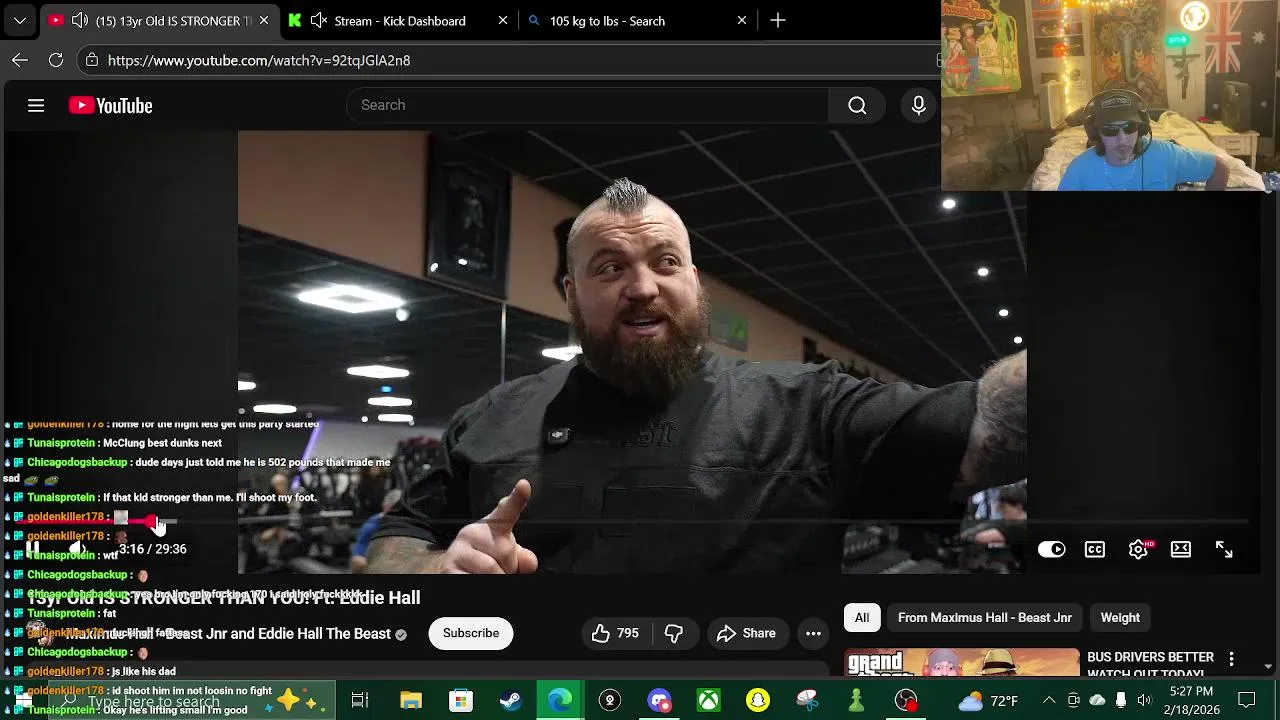Open the player settings gear

[1138, 549]
